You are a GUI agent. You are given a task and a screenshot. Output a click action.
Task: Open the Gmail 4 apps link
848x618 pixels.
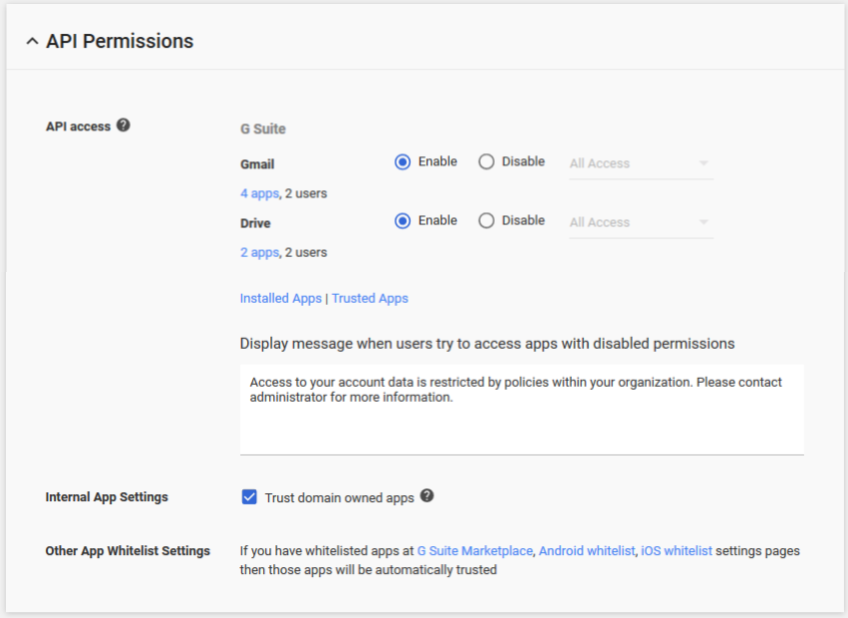pyautogui.click(x=260, y=194)
